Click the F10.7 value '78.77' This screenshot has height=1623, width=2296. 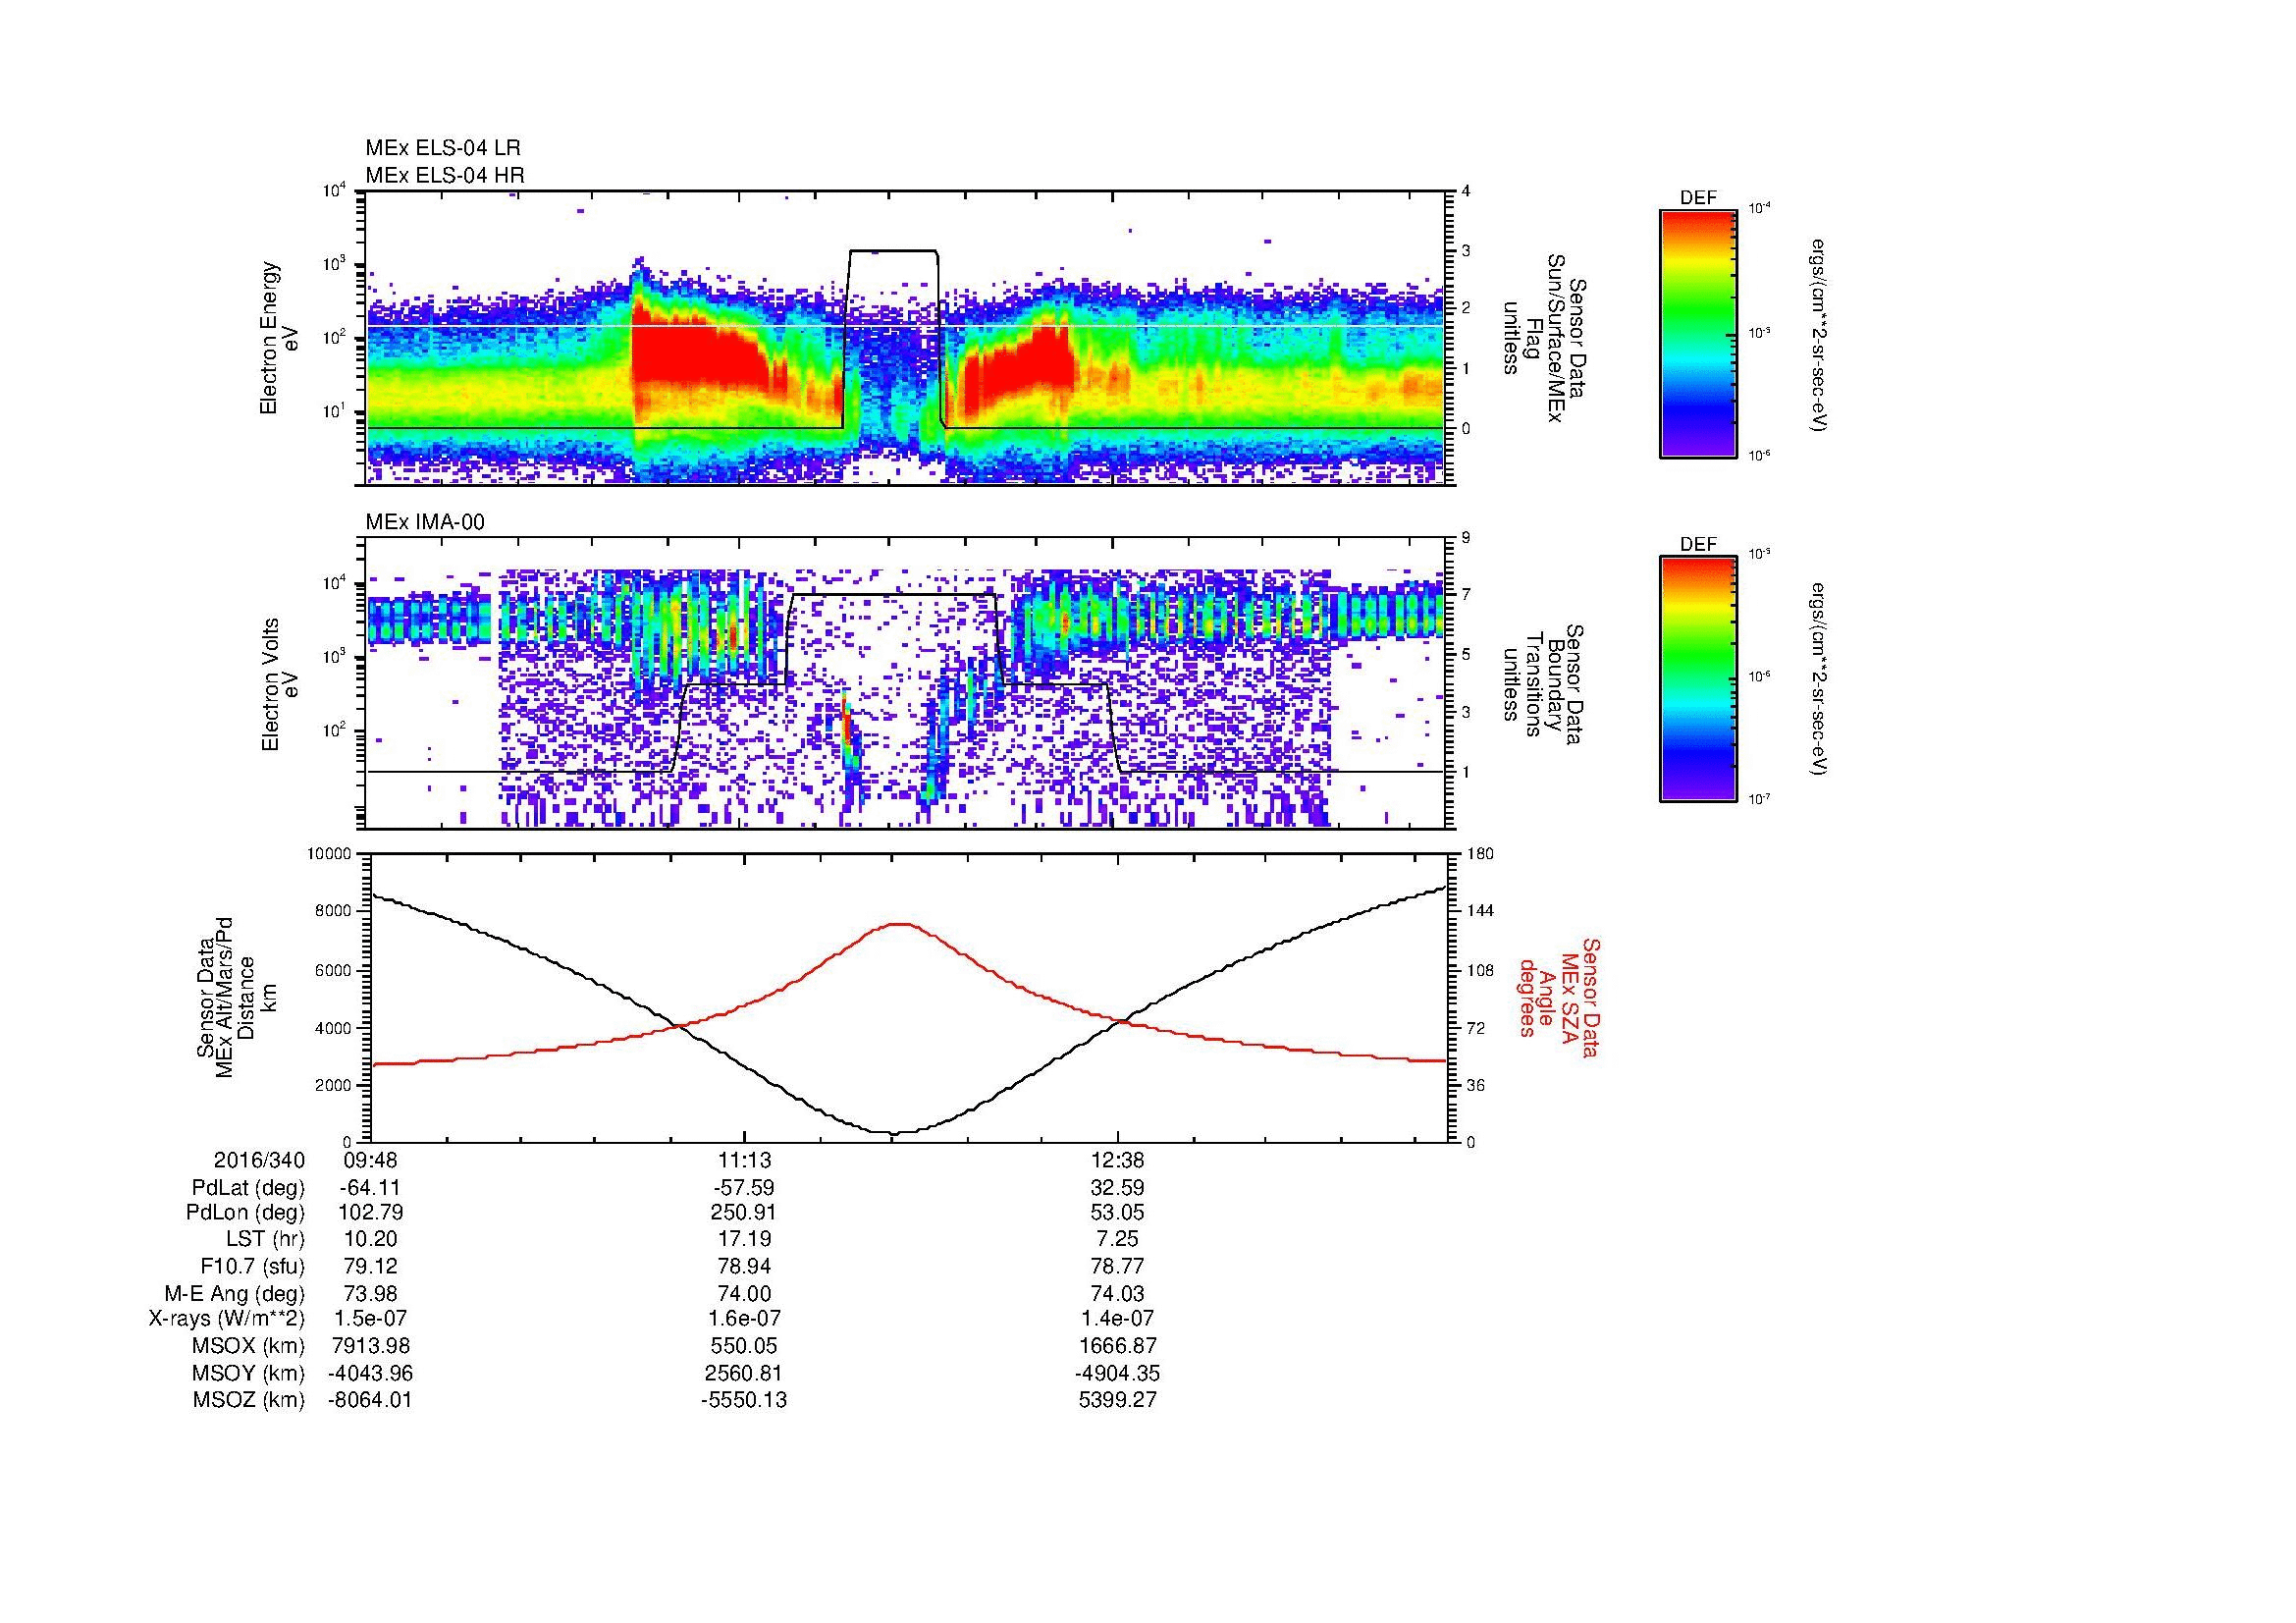pyautogui.click(x=1118, y=1267)
